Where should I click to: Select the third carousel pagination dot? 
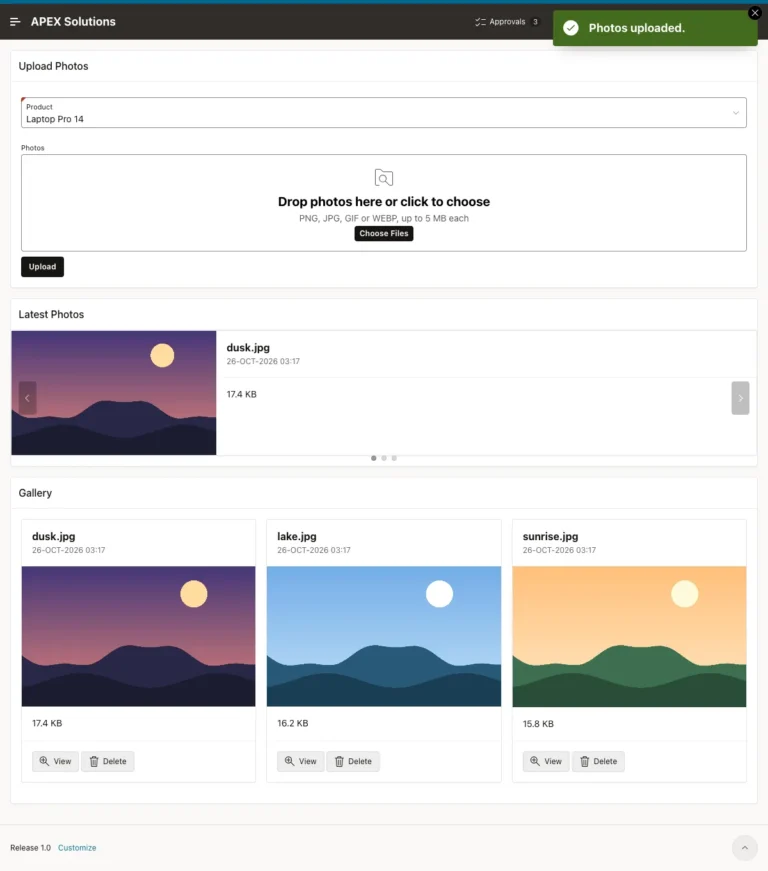pyautogui.click(x=394, y=458)
